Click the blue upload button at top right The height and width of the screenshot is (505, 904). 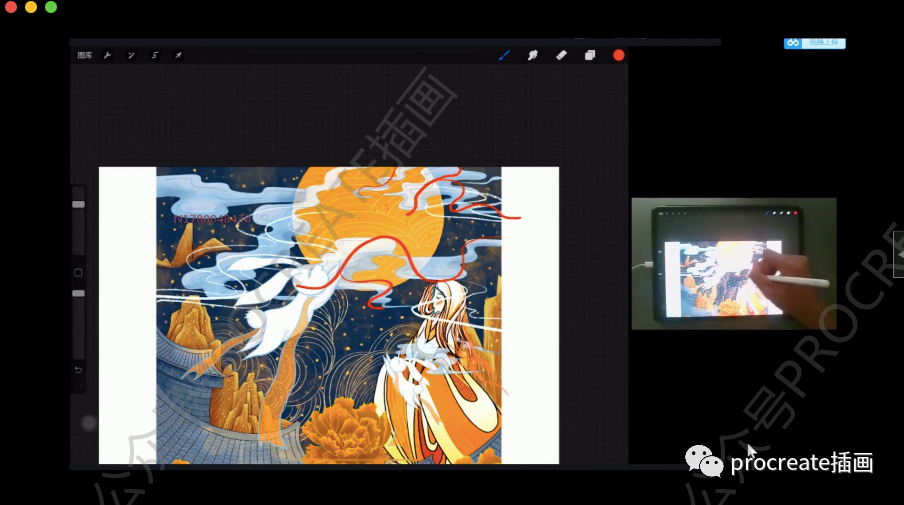pos(814,42)
